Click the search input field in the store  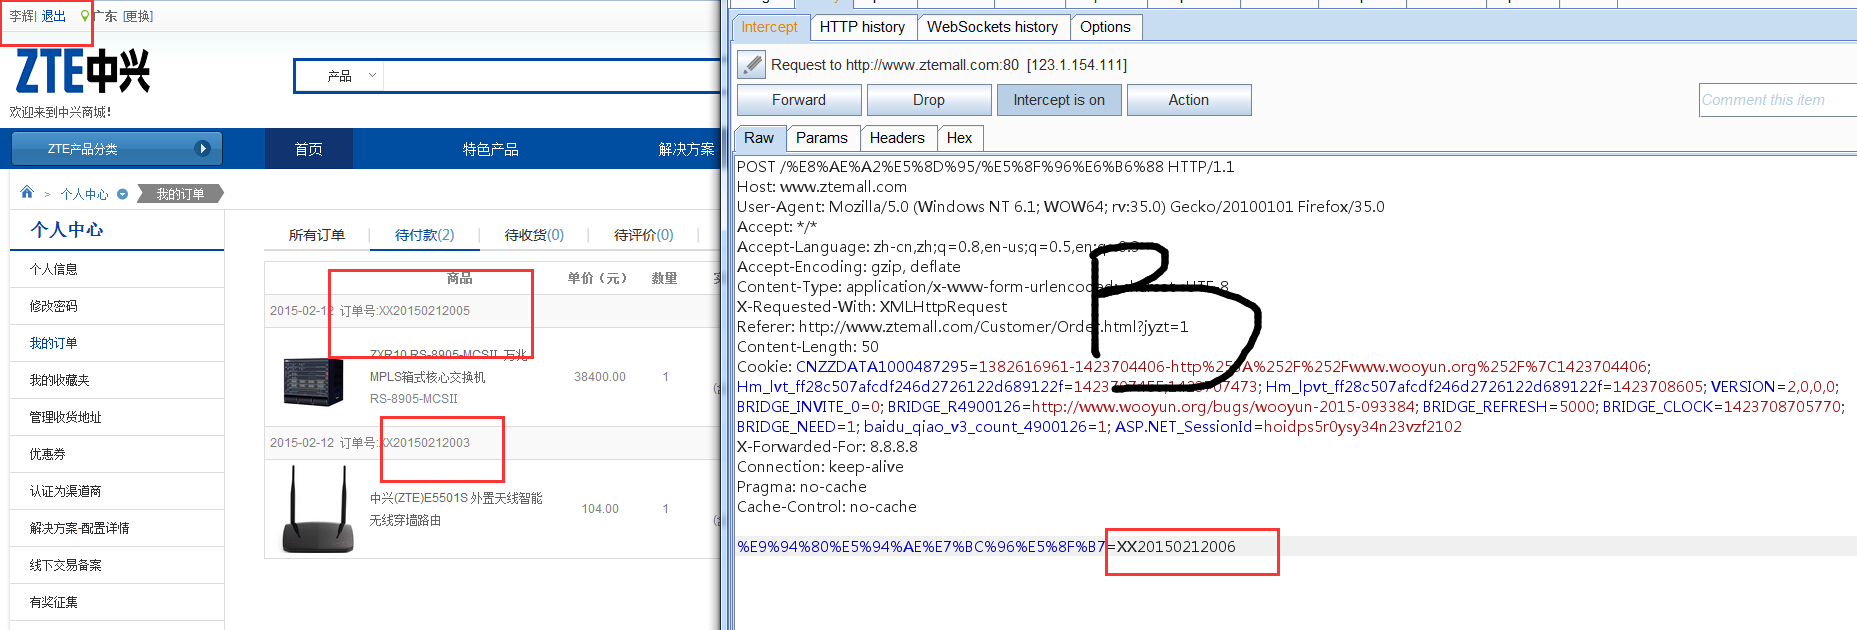[x=551, y=75]
